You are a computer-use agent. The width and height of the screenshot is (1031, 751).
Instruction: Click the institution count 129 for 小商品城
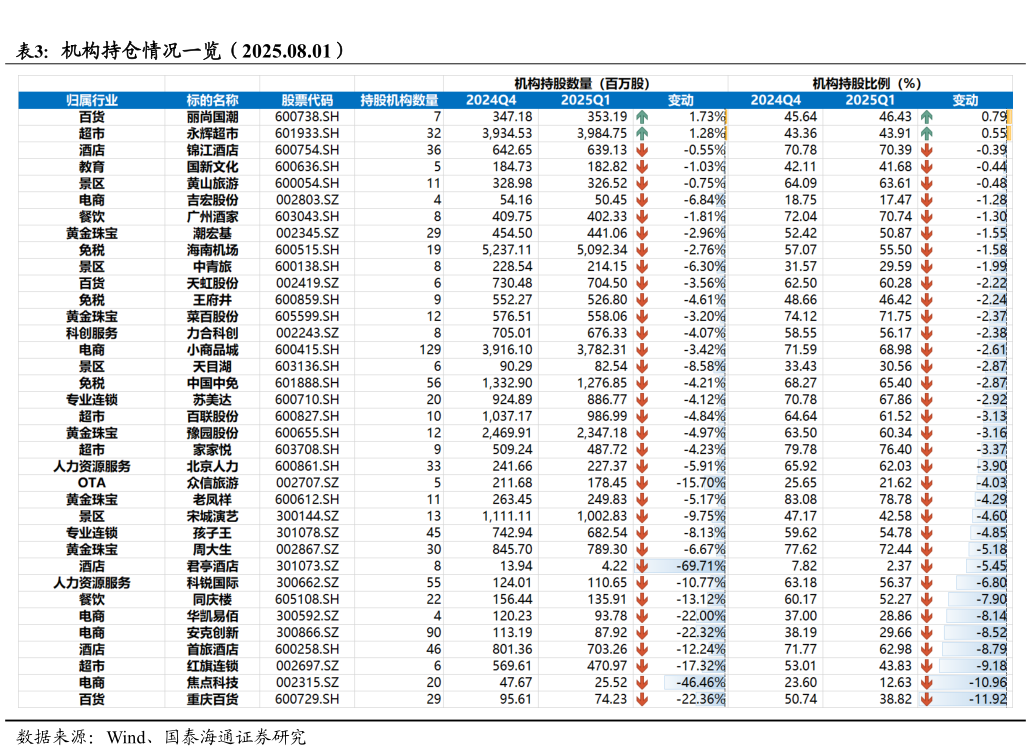pyautogui.click(x=430, y=350)
